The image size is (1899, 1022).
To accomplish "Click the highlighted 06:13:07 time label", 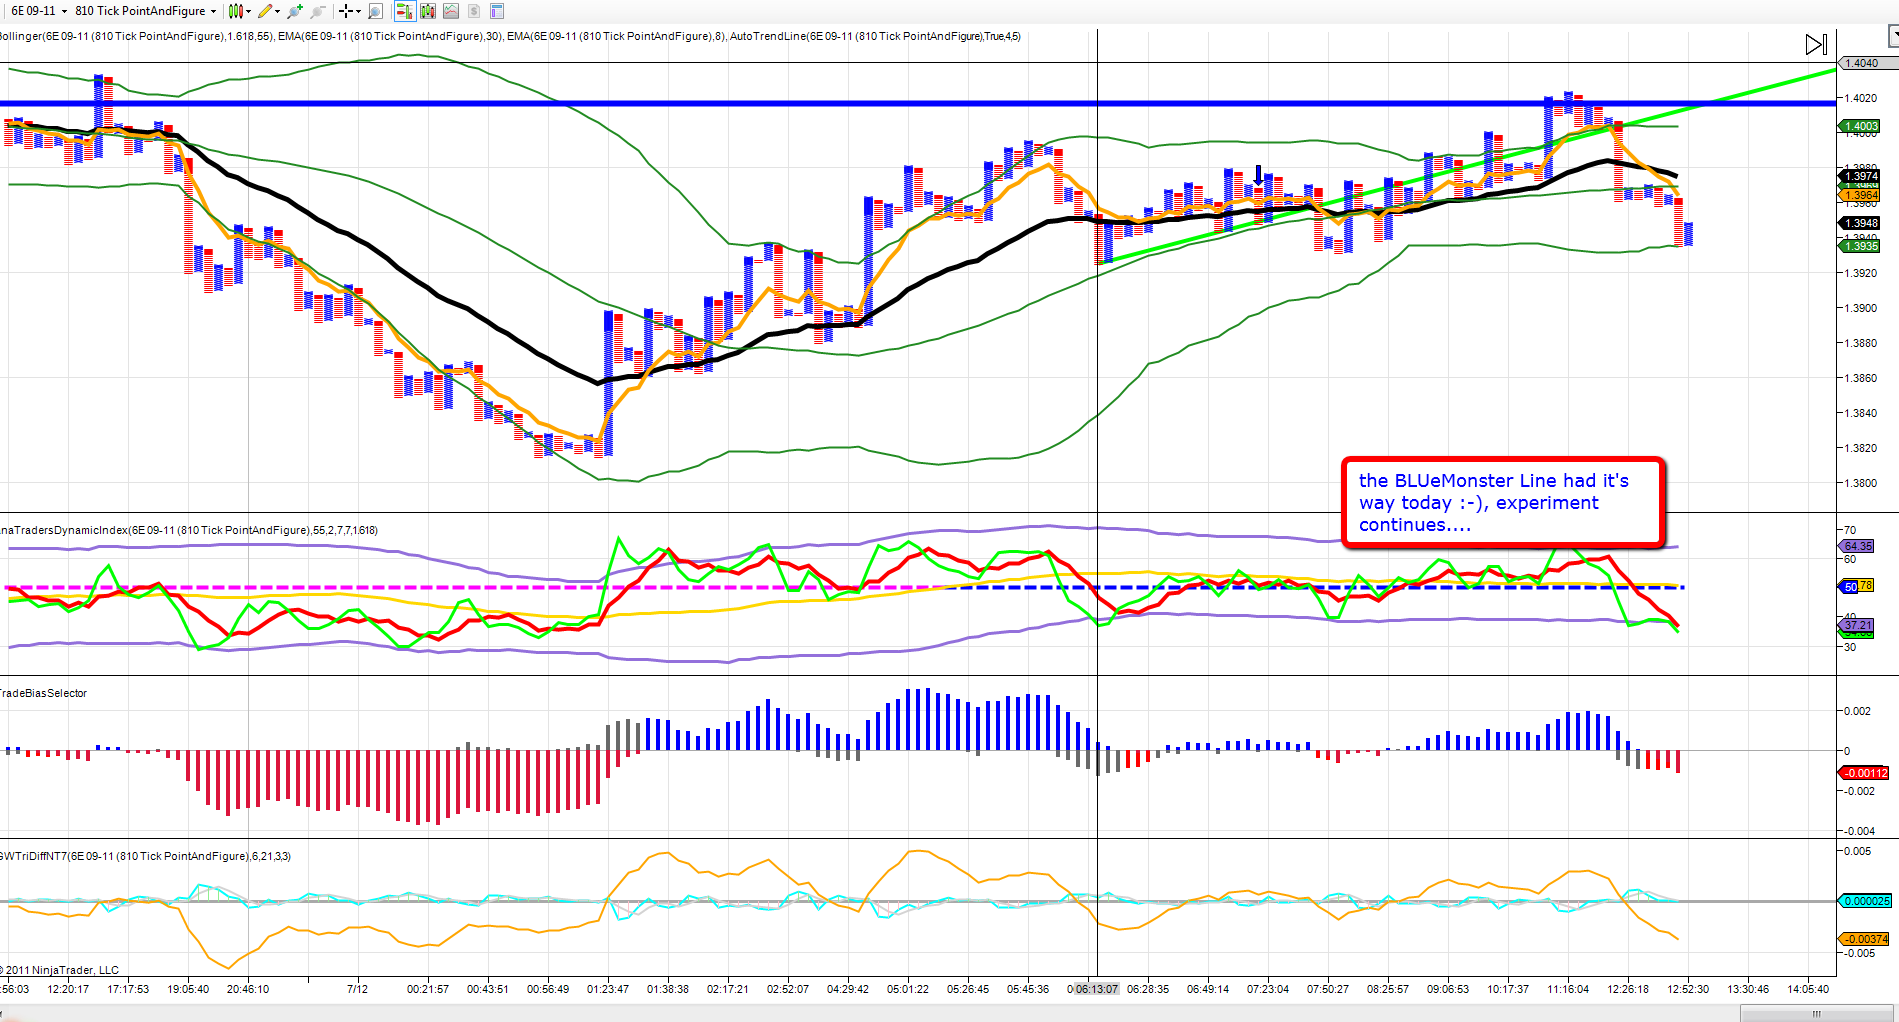I will [x=1096, y=989].
